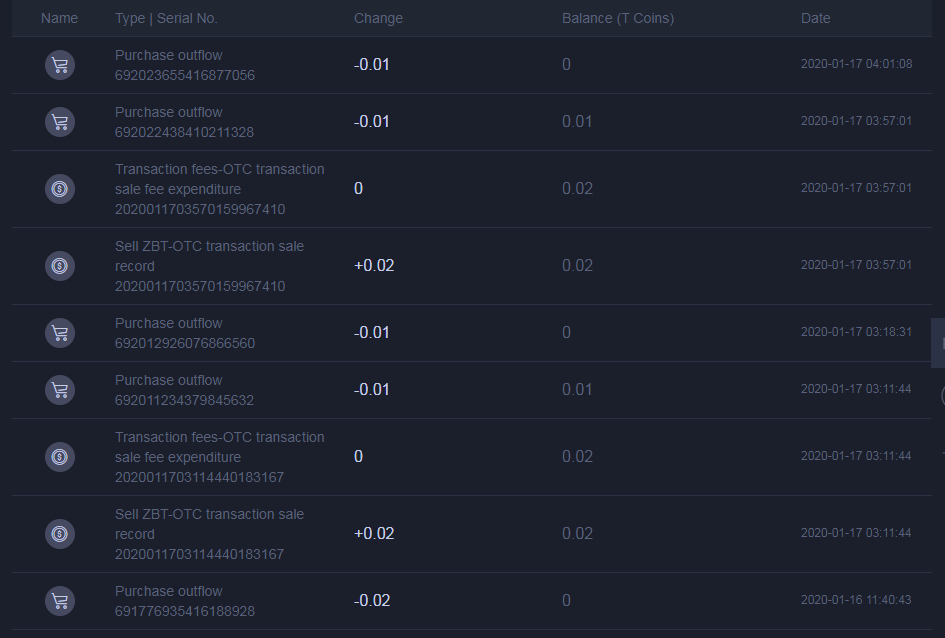Click Sell ZBT-OTC sale record 20200117035701
This screenshot has width=945, height=638.
(x=209, y=256)
